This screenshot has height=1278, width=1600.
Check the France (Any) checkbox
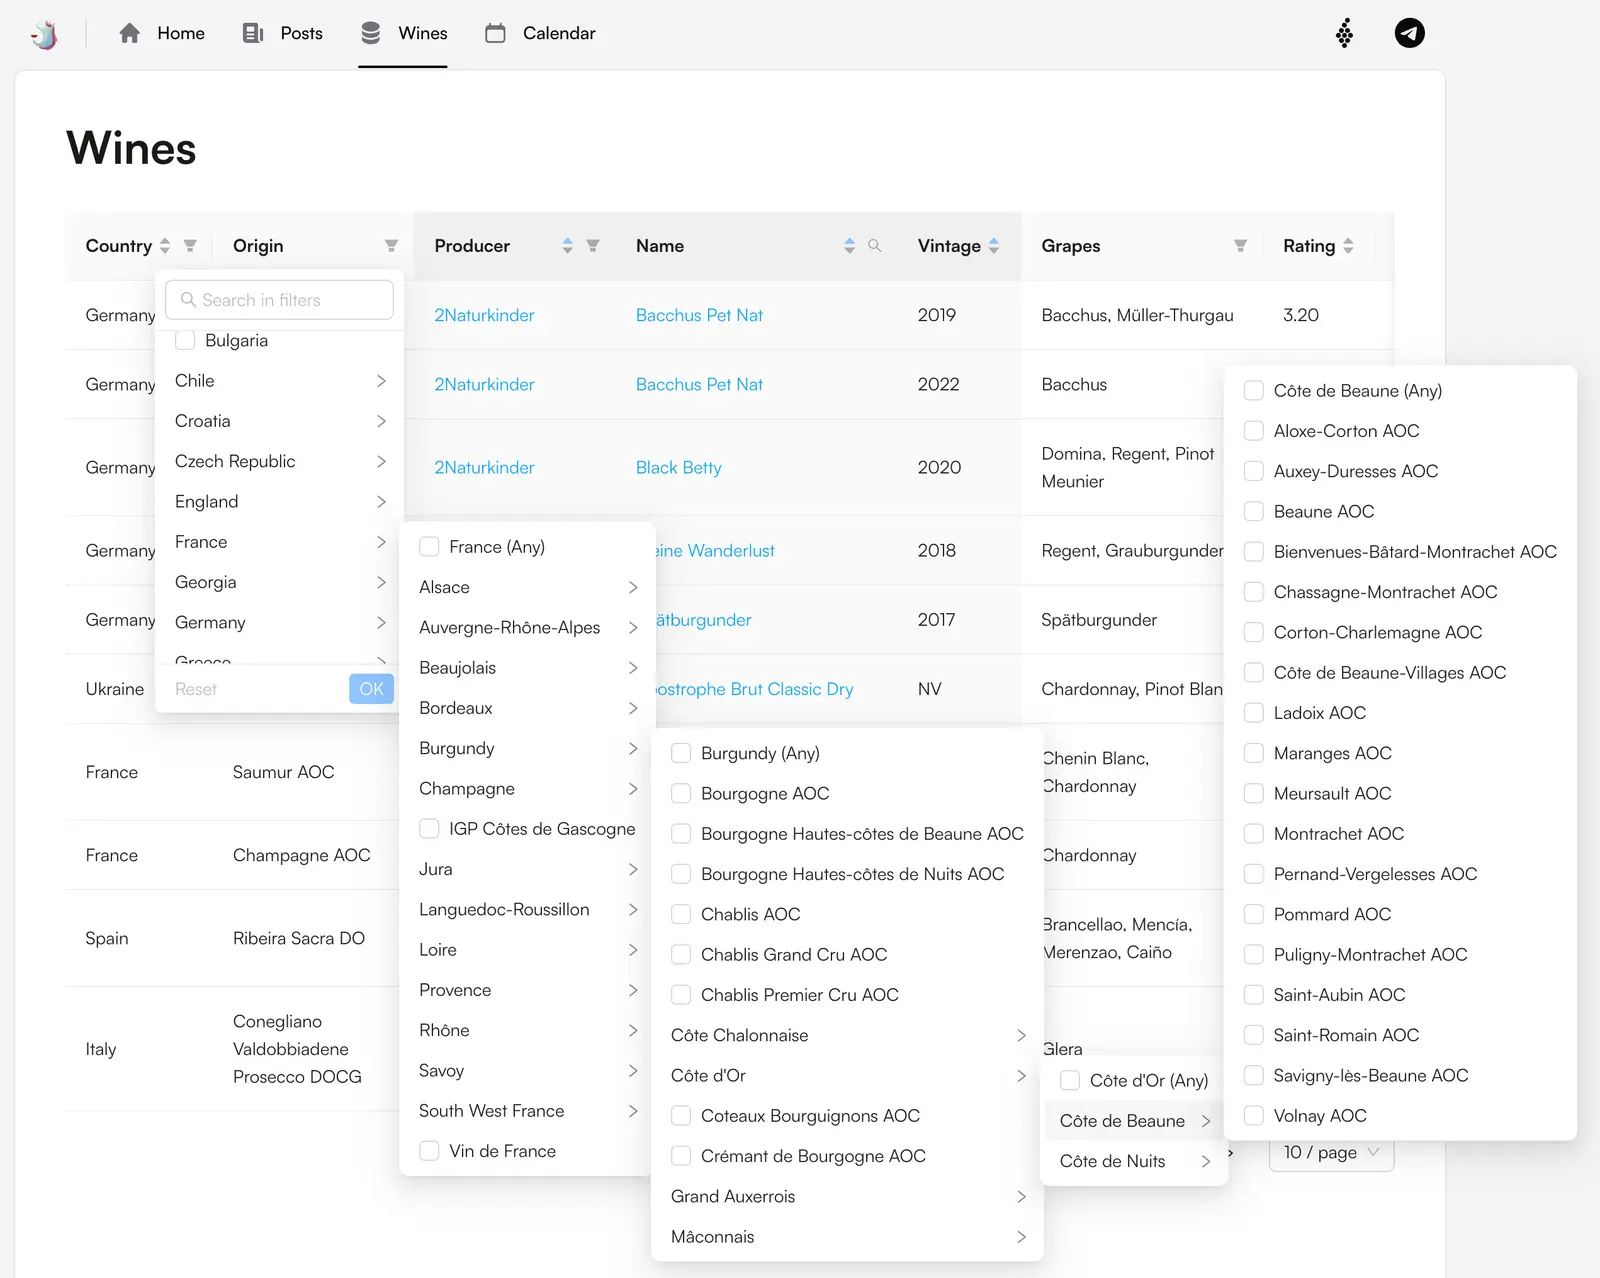click(x=430, y=547)
